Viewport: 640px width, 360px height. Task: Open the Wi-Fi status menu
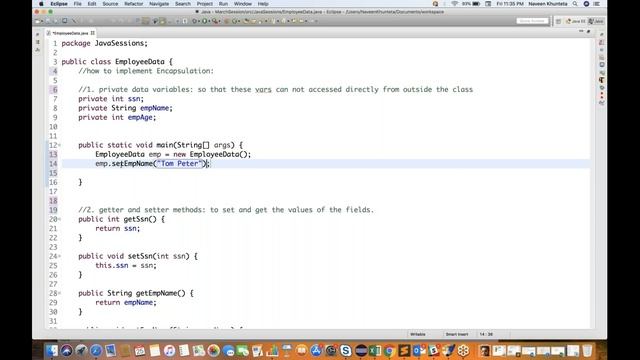click(455, 4)
